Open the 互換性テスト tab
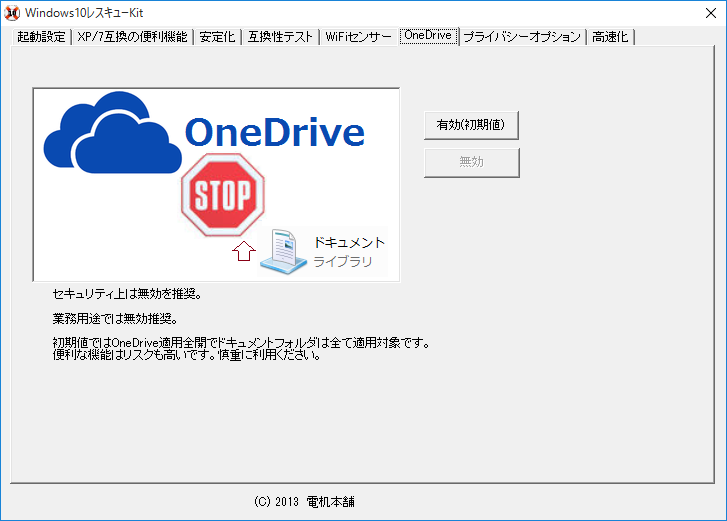This screenshot has width=727, height=521. (x=281, y=37)
